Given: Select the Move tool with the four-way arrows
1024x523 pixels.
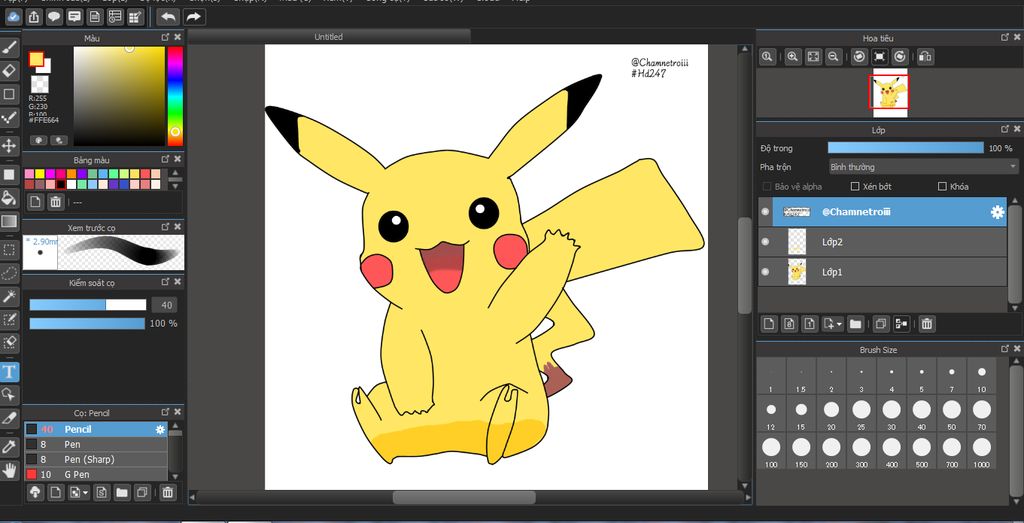Looking at the screenshot, I should [9, 145].
